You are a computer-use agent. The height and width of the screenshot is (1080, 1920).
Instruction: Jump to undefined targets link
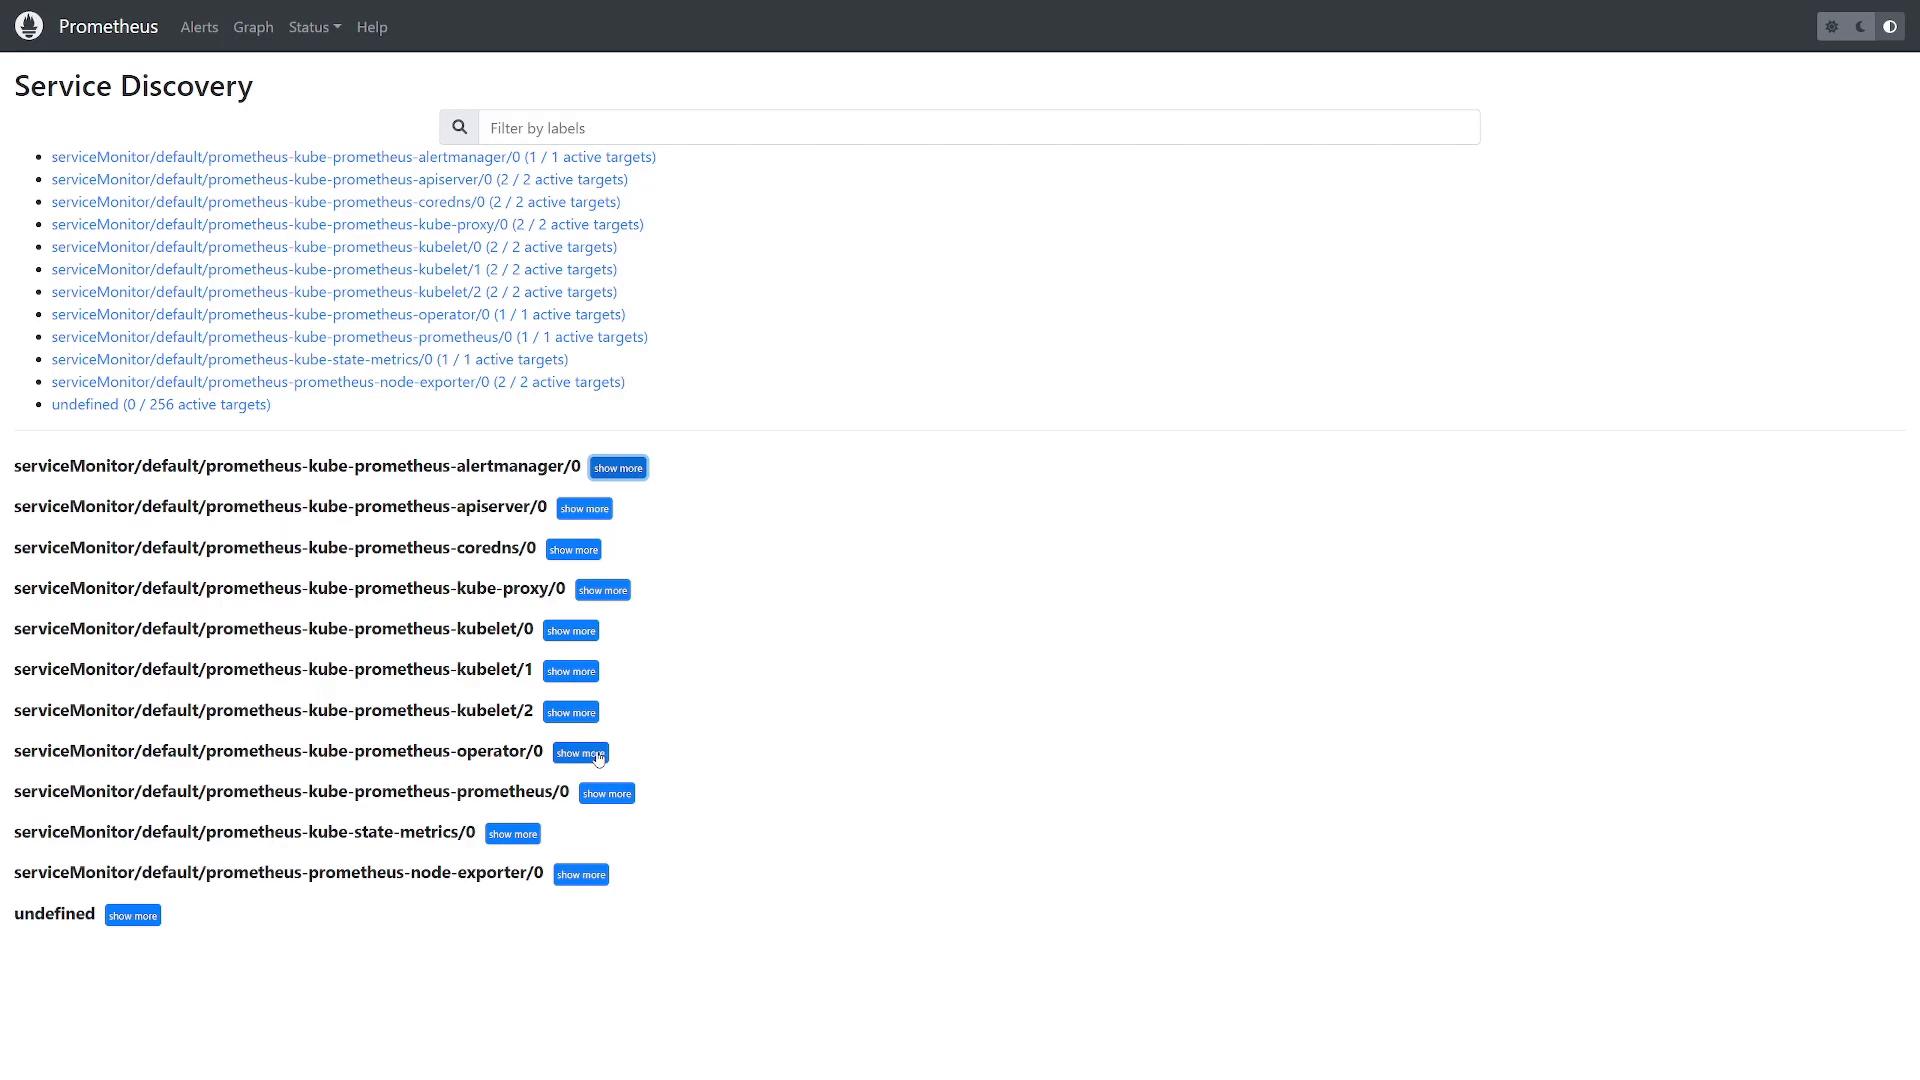[161, 404]
